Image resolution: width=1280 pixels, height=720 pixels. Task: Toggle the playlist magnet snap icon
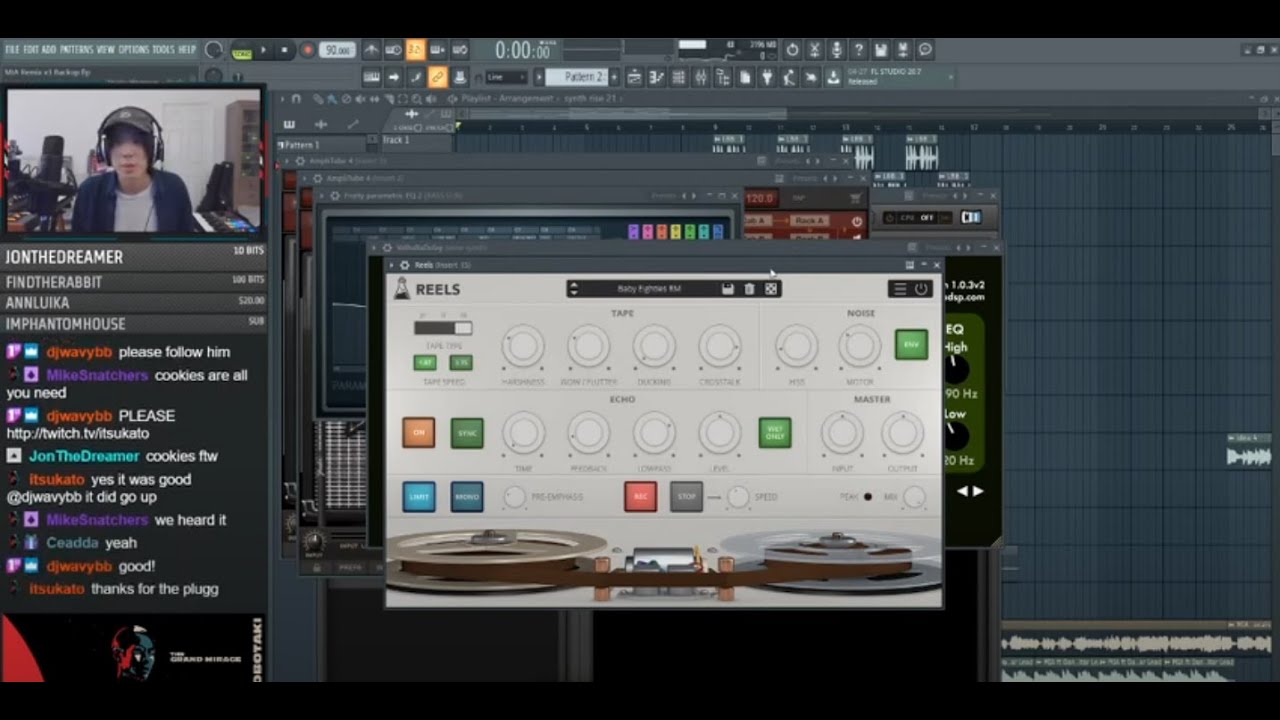(x=296, y=99)
